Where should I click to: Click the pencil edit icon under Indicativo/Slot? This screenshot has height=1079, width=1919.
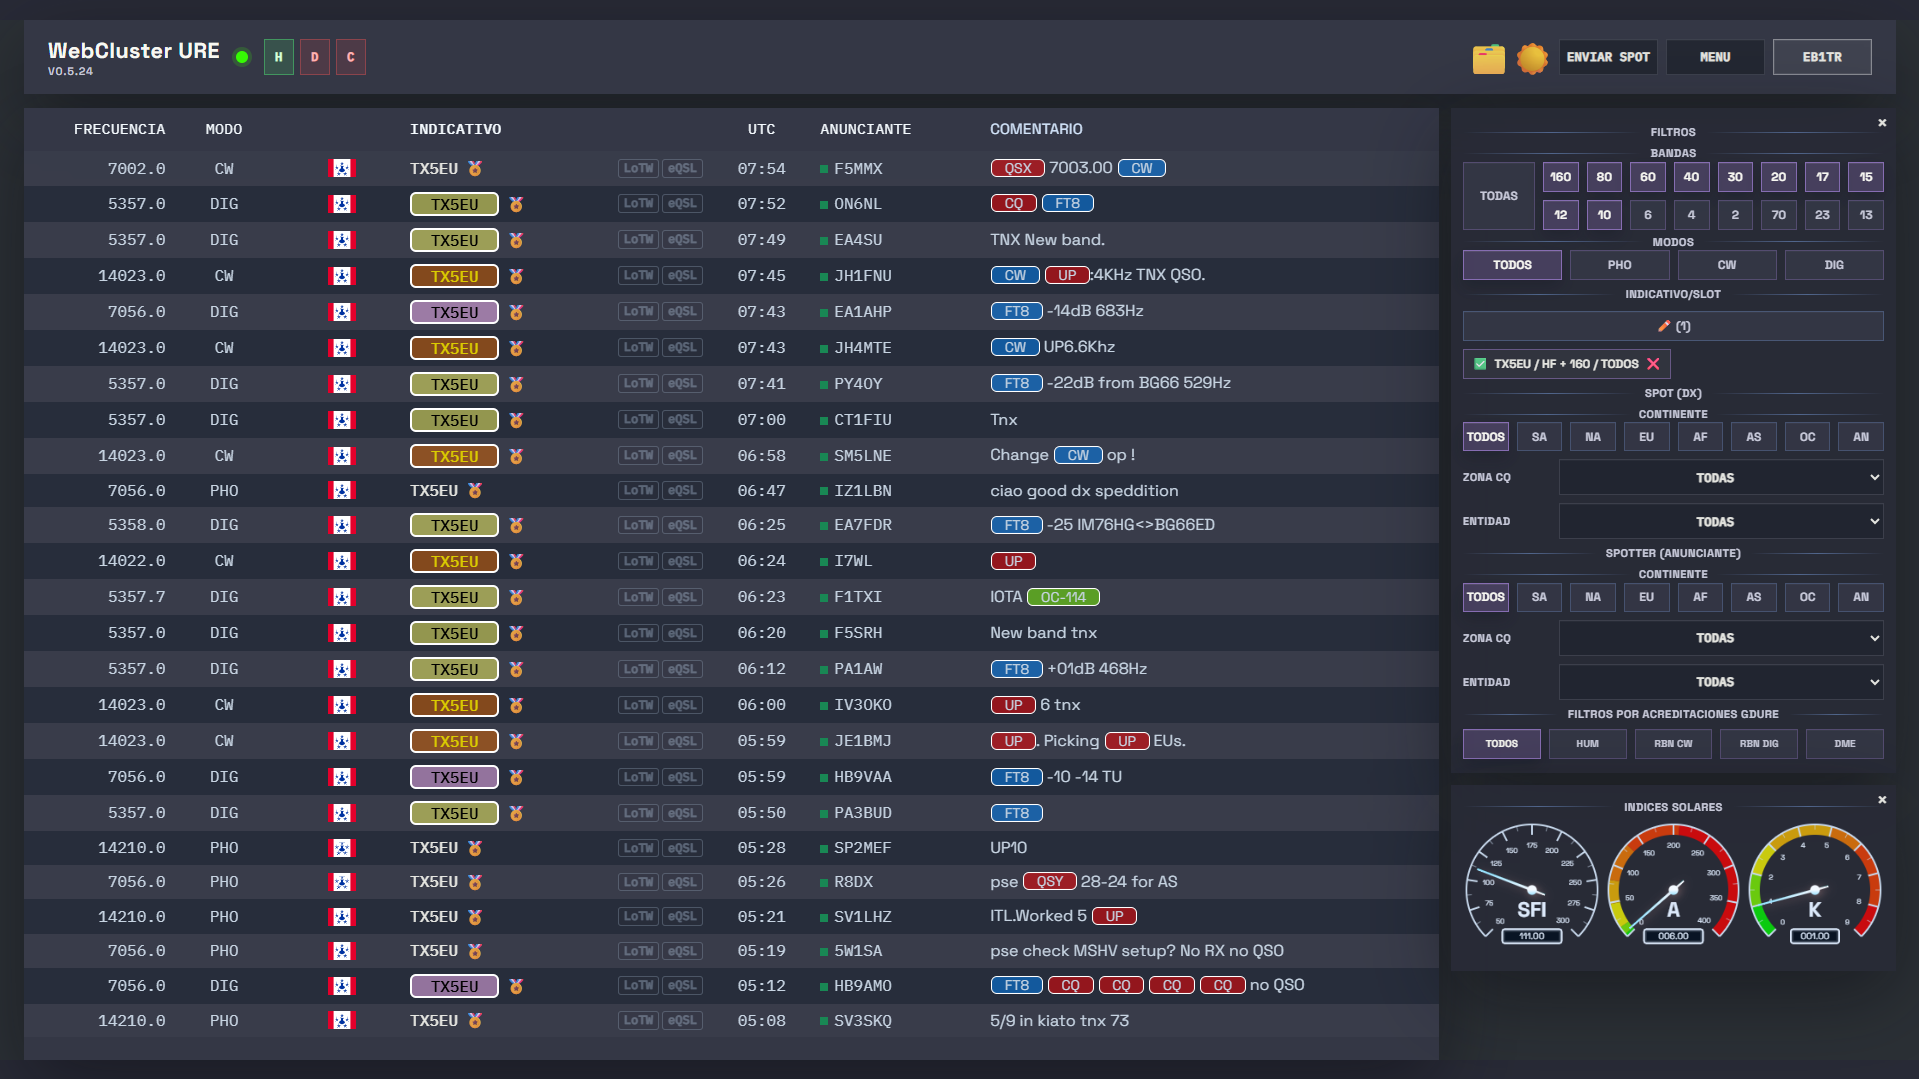[x=1663, y=326]
